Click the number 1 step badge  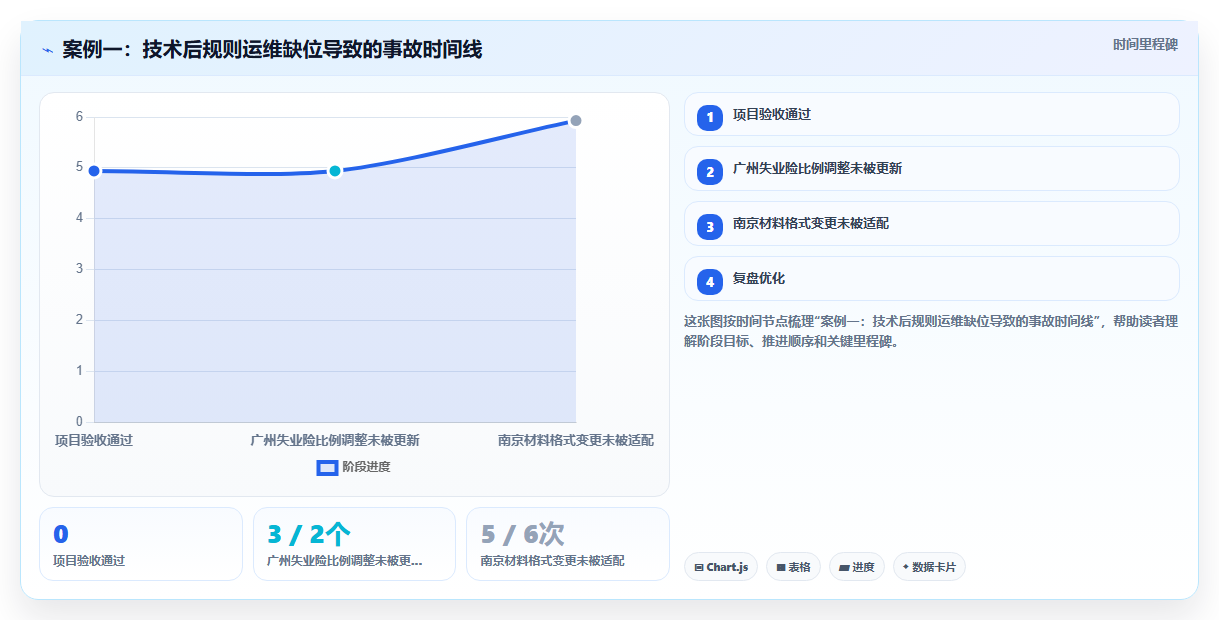point(710,117)
